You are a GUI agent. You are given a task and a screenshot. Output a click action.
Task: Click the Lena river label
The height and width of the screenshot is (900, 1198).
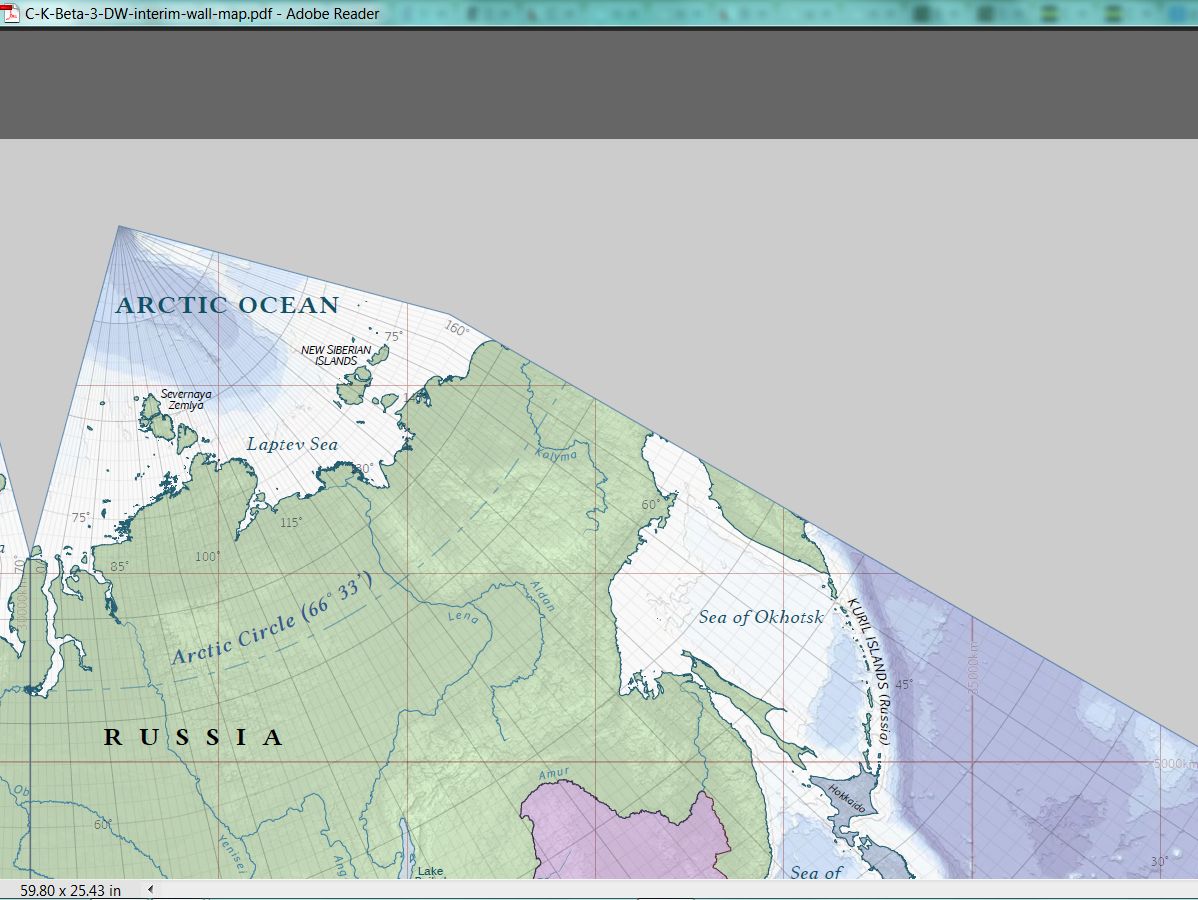click(x=463, y=616)
